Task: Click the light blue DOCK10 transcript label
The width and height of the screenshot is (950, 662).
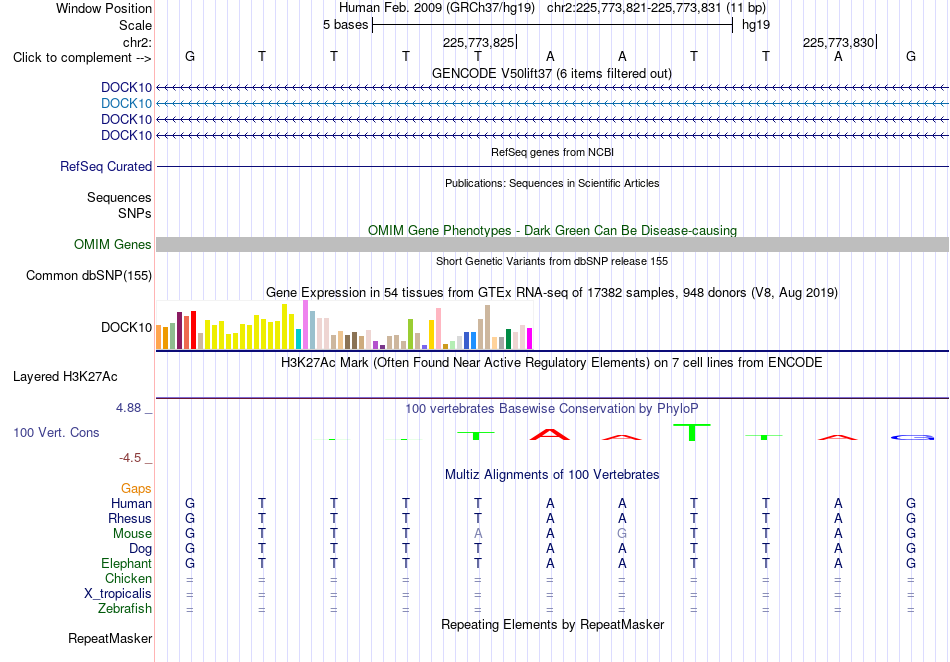Action: point(126,104)
